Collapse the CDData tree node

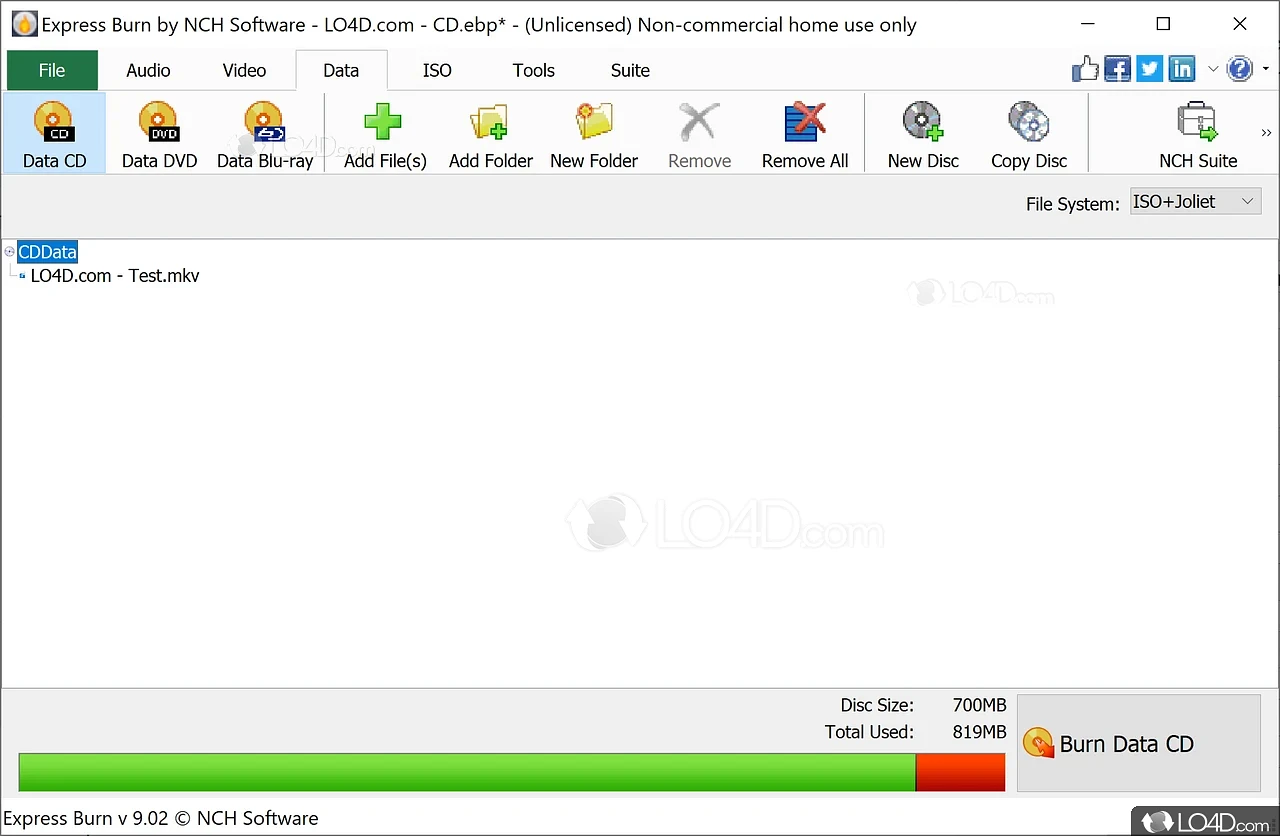tap(10, 252)
